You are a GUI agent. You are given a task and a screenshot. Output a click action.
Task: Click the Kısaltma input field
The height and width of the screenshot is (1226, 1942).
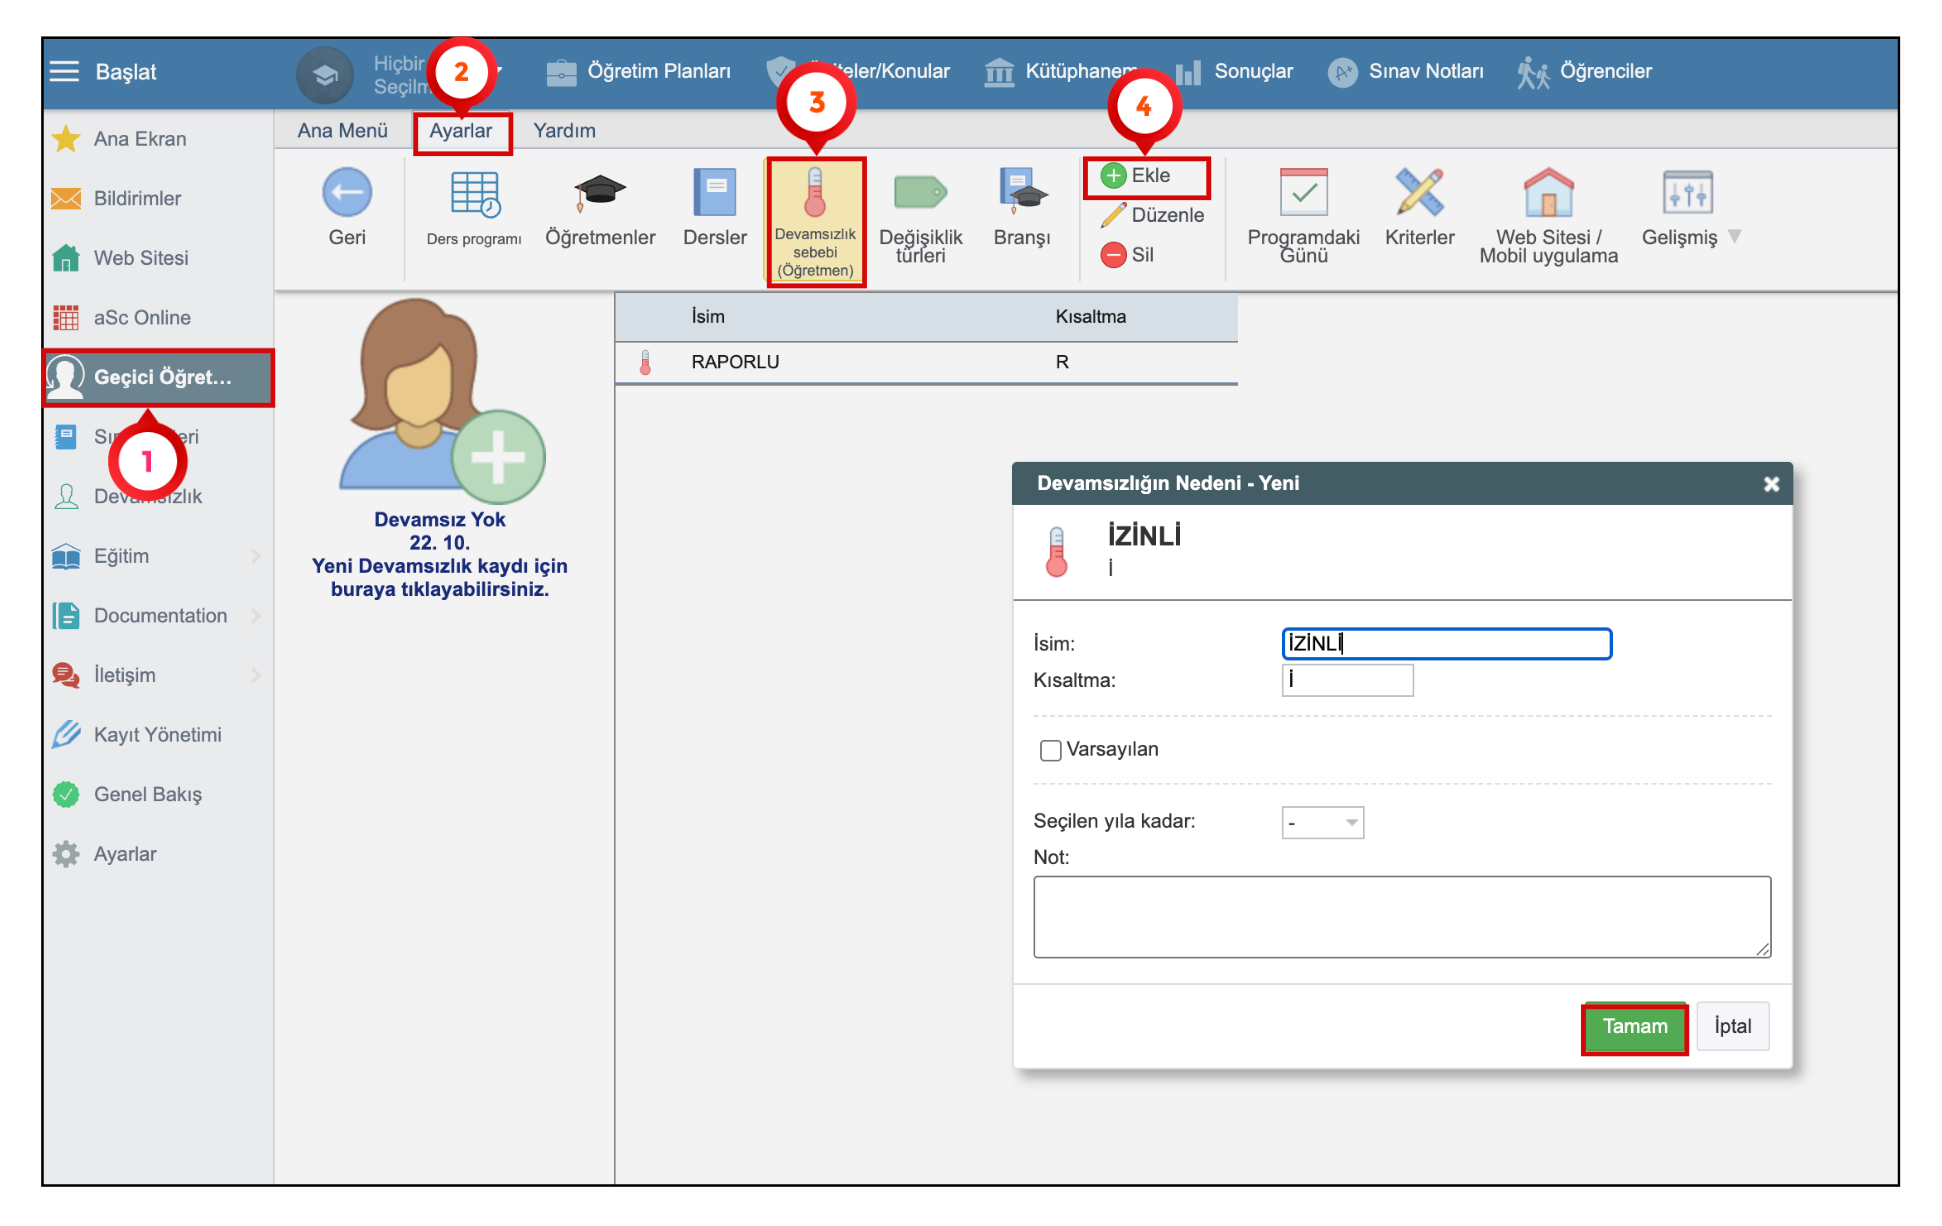(1347, 680)
